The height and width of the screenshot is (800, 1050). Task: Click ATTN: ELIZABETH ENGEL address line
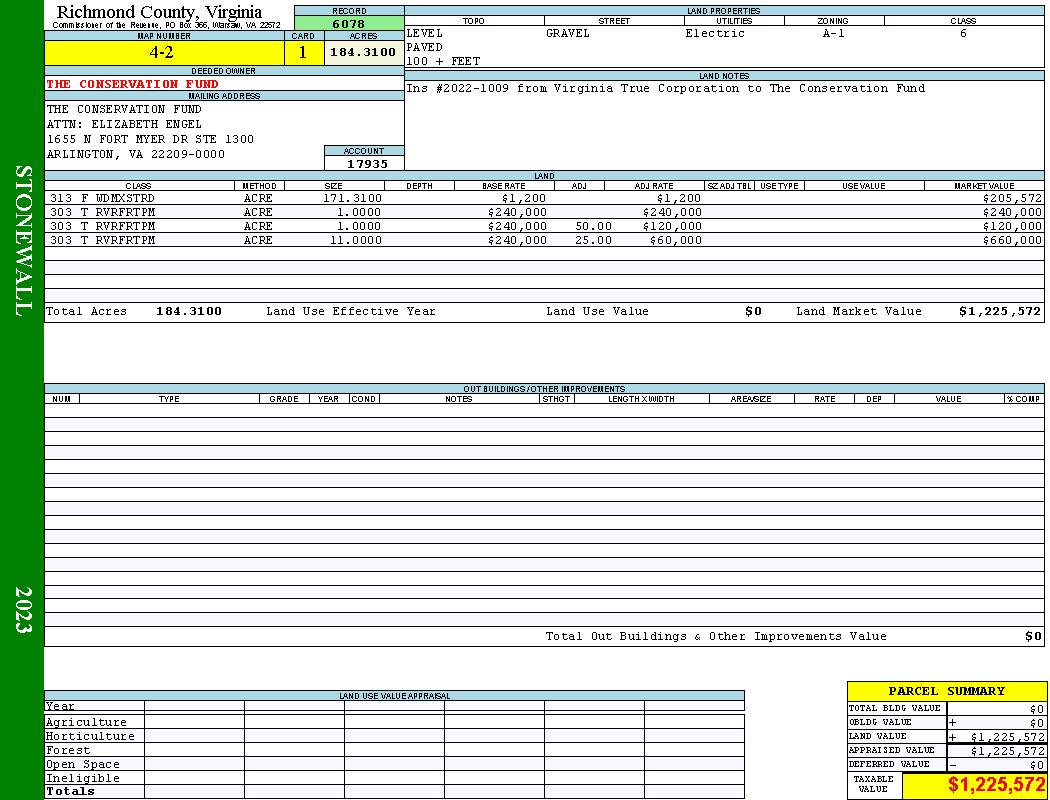click(x=124, y=125)
